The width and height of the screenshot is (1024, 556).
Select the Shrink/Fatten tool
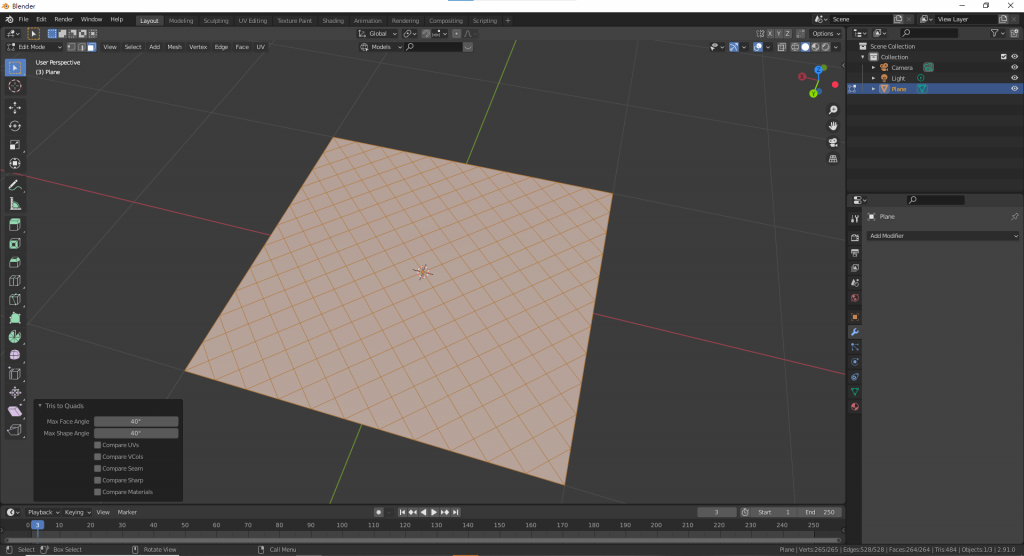pos(15,393)
